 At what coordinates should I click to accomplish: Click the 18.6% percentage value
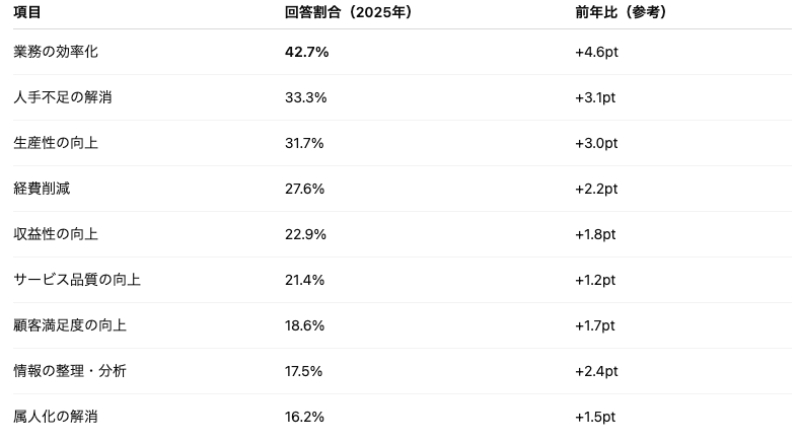[x=305, y=326]
